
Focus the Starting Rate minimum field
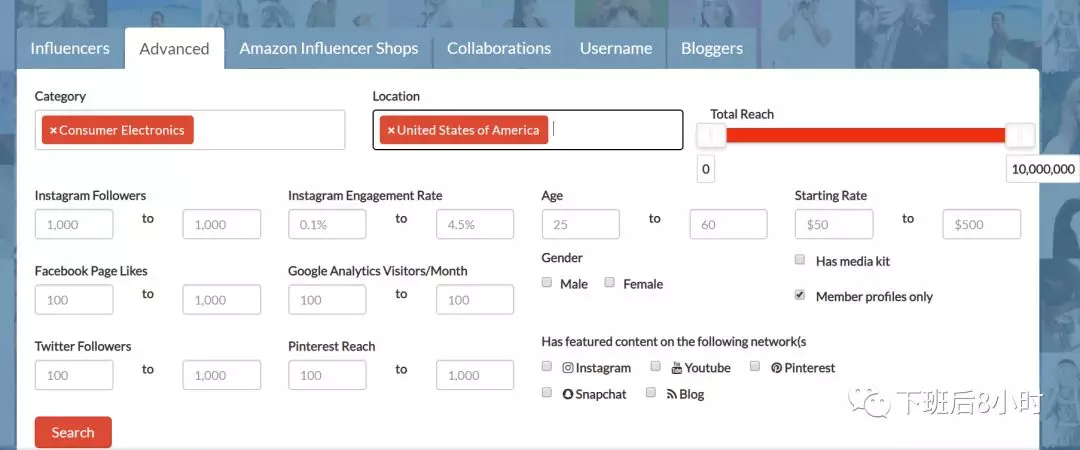pos(833,224)
